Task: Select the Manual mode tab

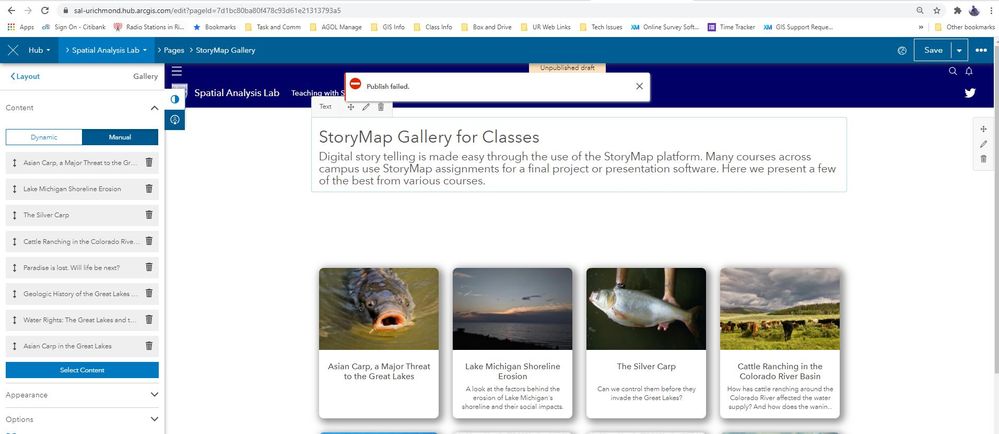Action: coord(120,137)
